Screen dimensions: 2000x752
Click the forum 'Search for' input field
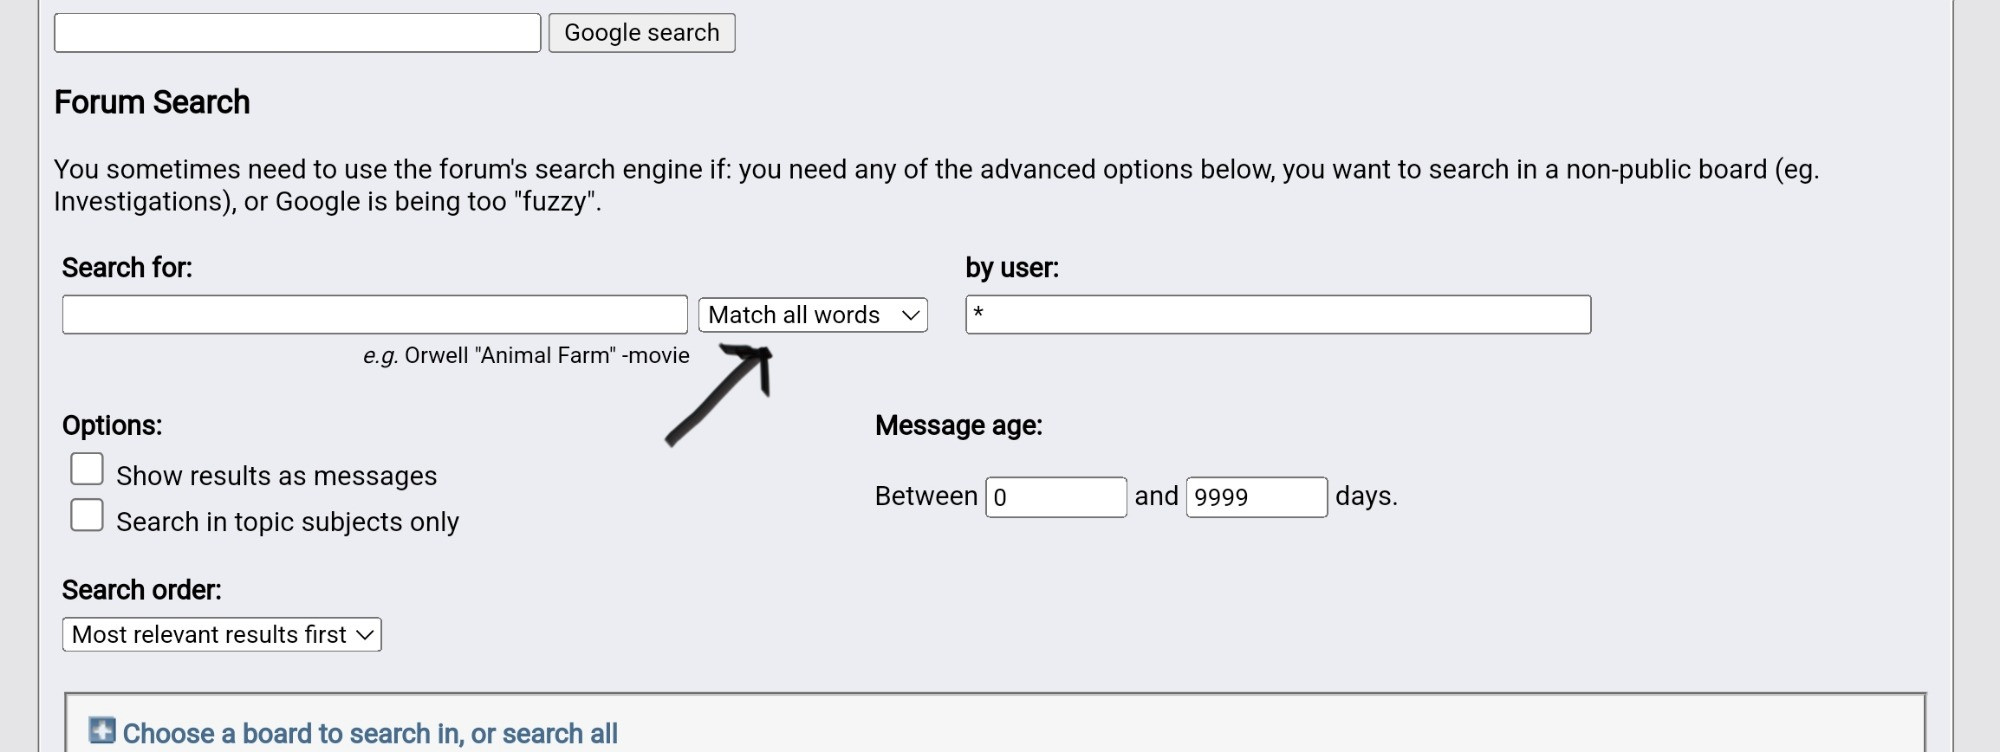[x=375, y=315]
